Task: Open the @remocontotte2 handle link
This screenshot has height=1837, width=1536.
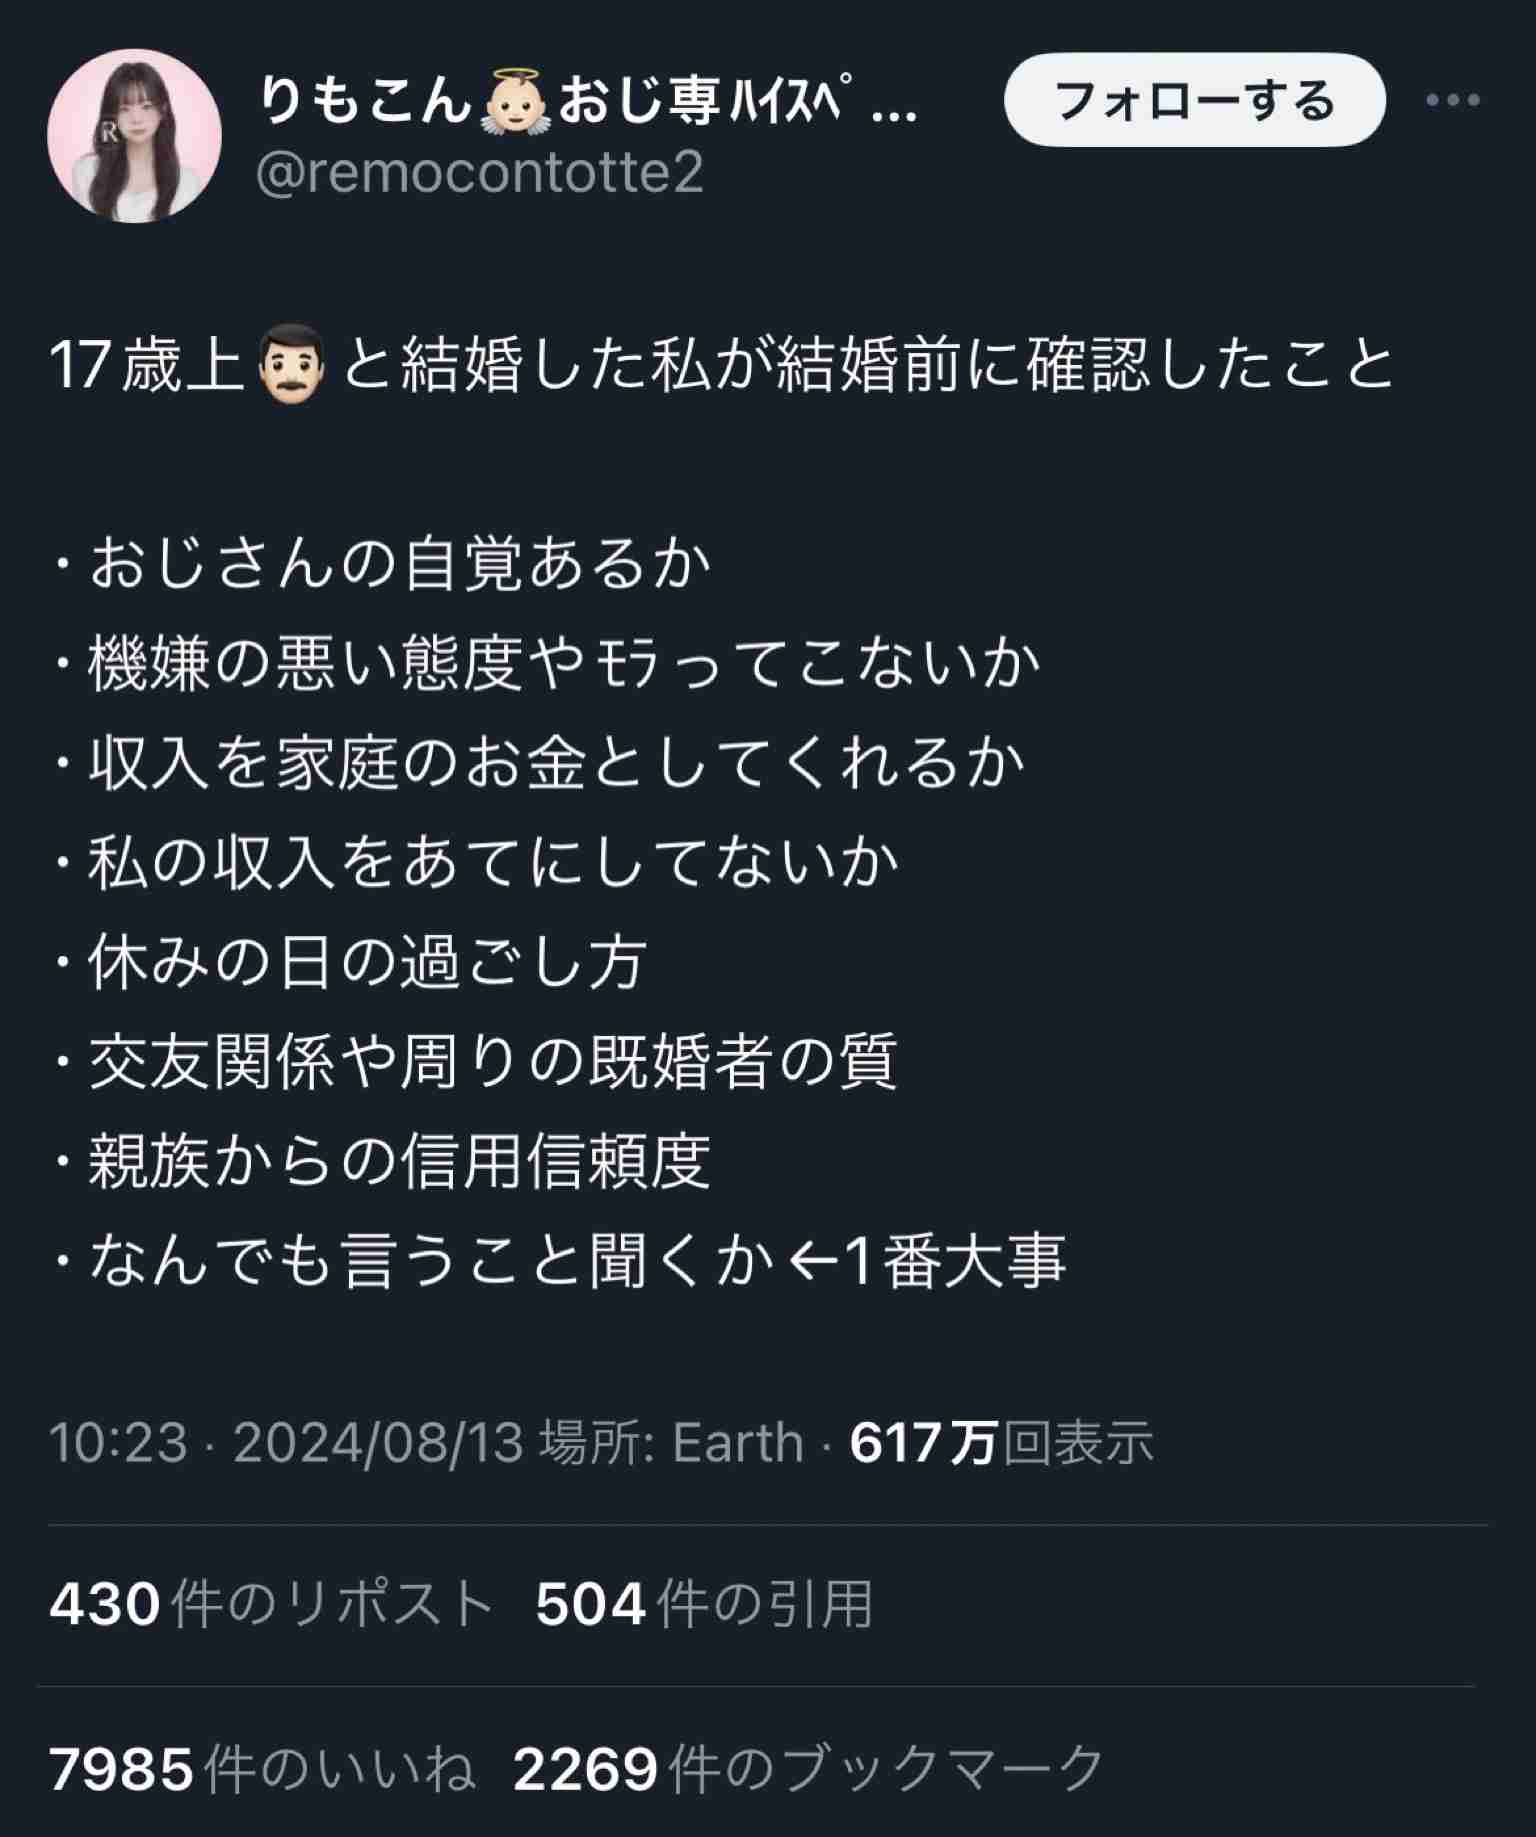Action: [x=480, y=173]
